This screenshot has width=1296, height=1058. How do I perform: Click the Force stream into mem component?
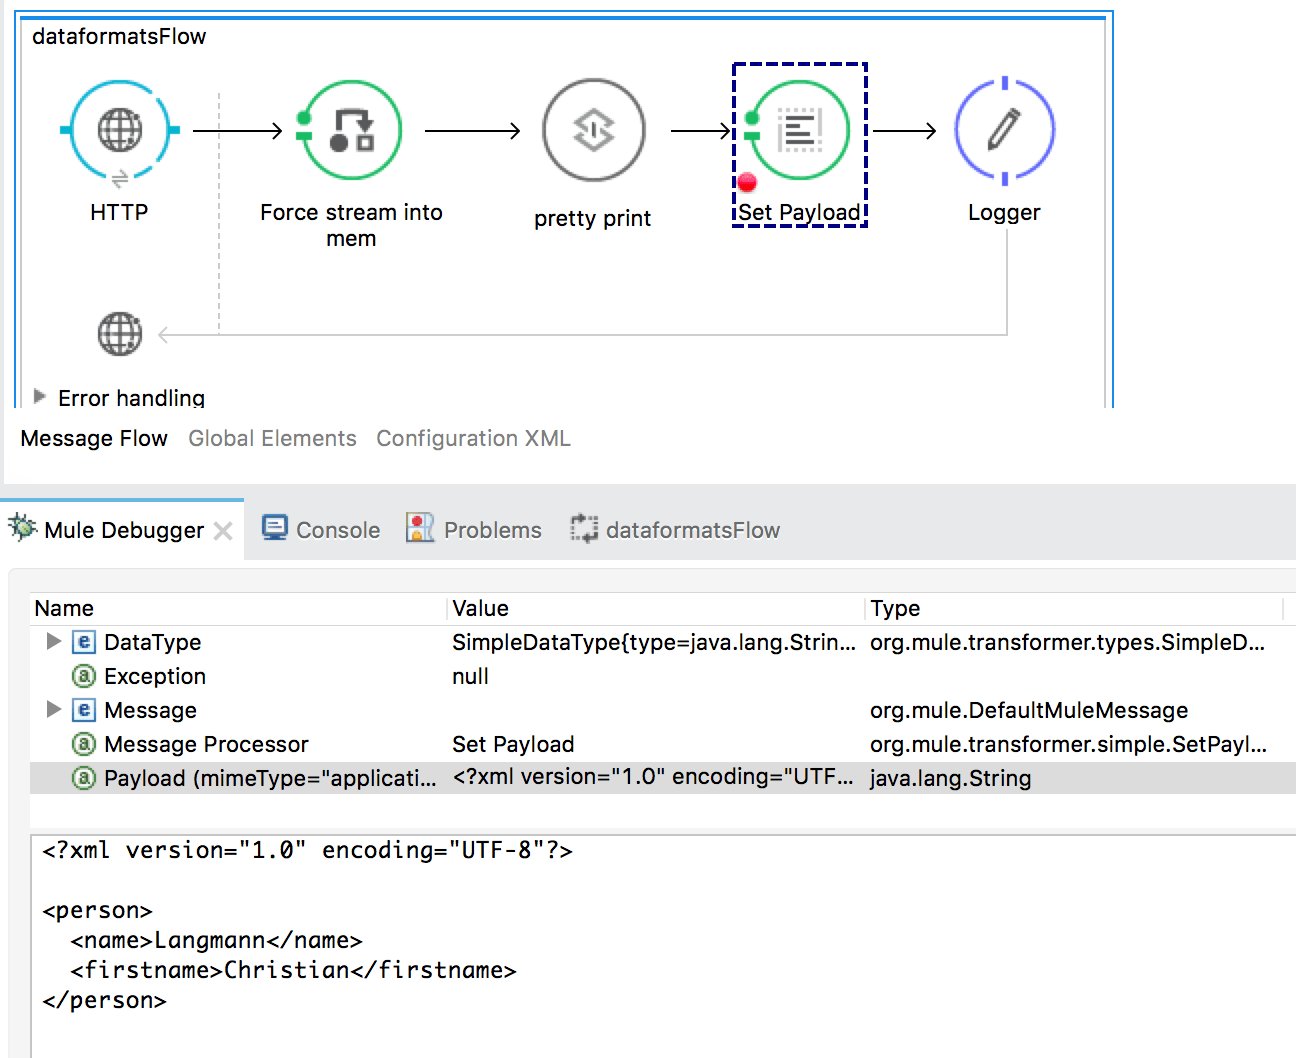[351, 130]
